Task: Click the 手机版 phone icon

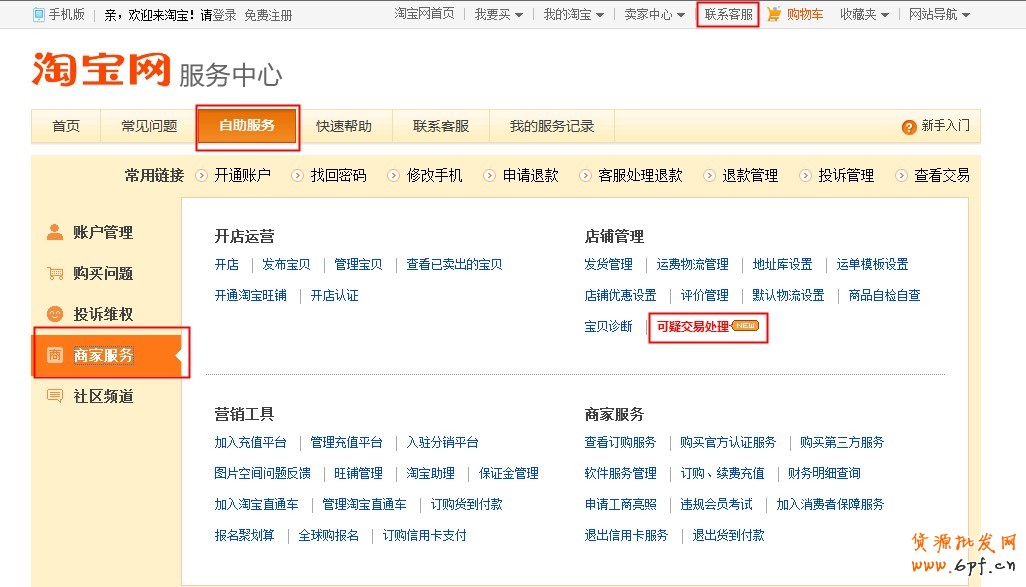Action: (x=39, y=14)
